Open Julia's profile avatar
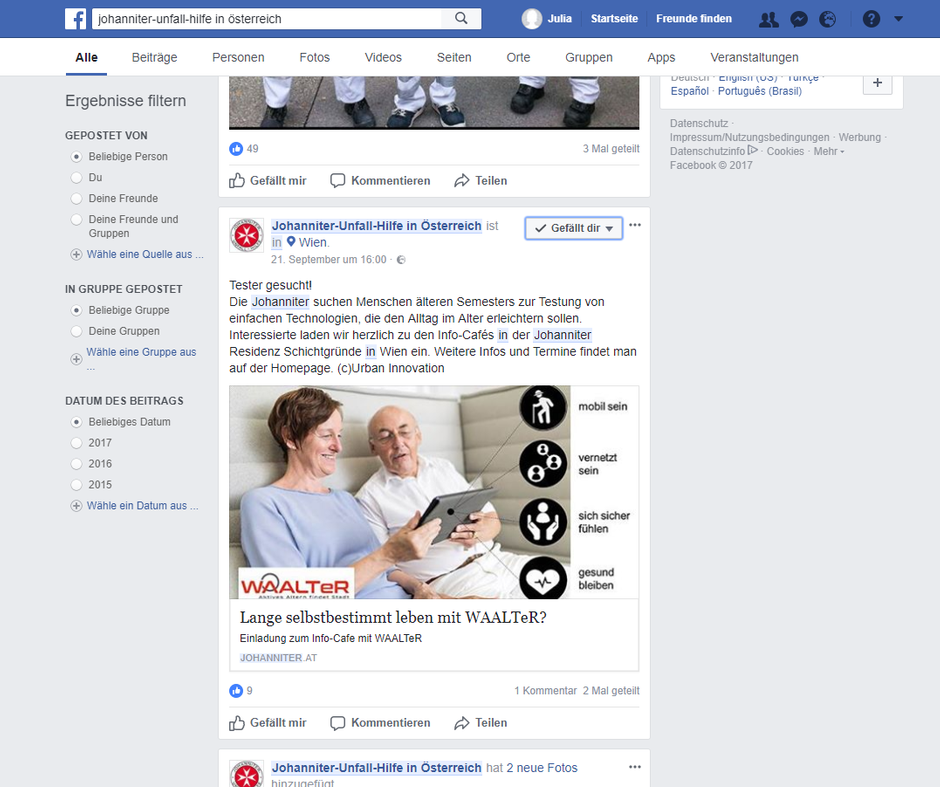The height and width of the screenshot is (787, 940). tap(532, 19)
